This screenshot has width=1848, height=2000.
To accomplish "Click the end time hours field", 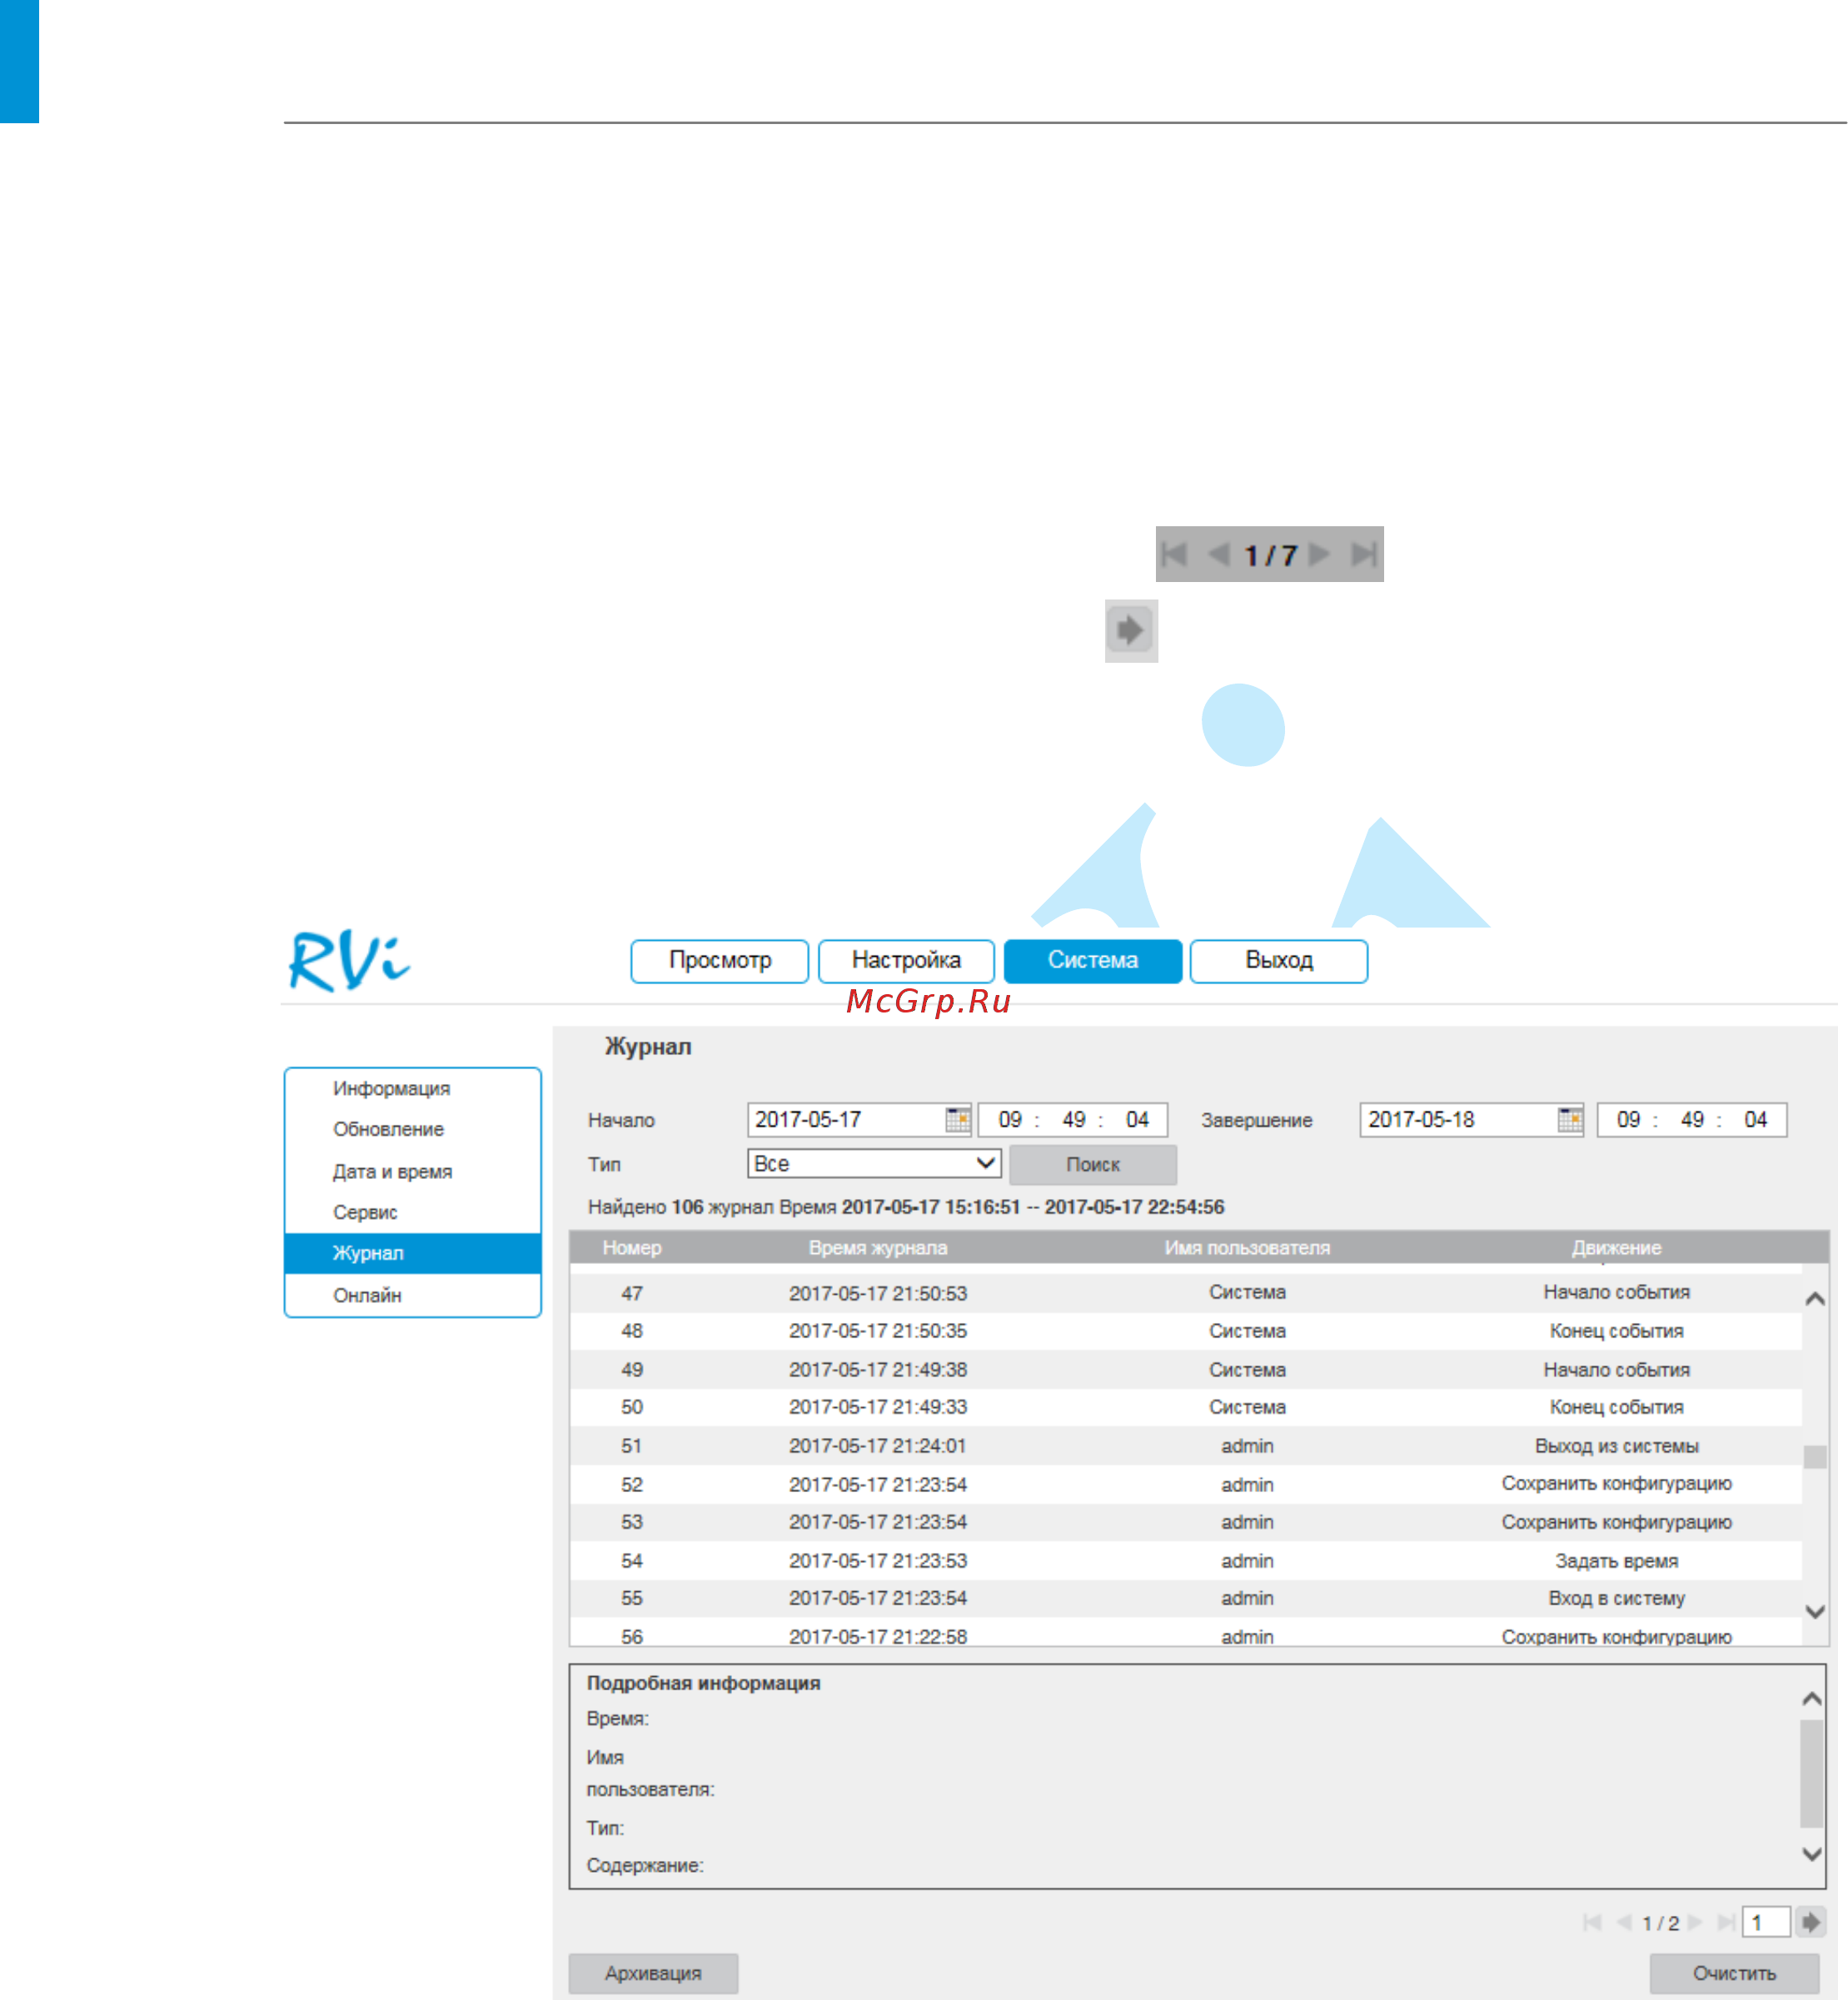I will 1628,1120.
